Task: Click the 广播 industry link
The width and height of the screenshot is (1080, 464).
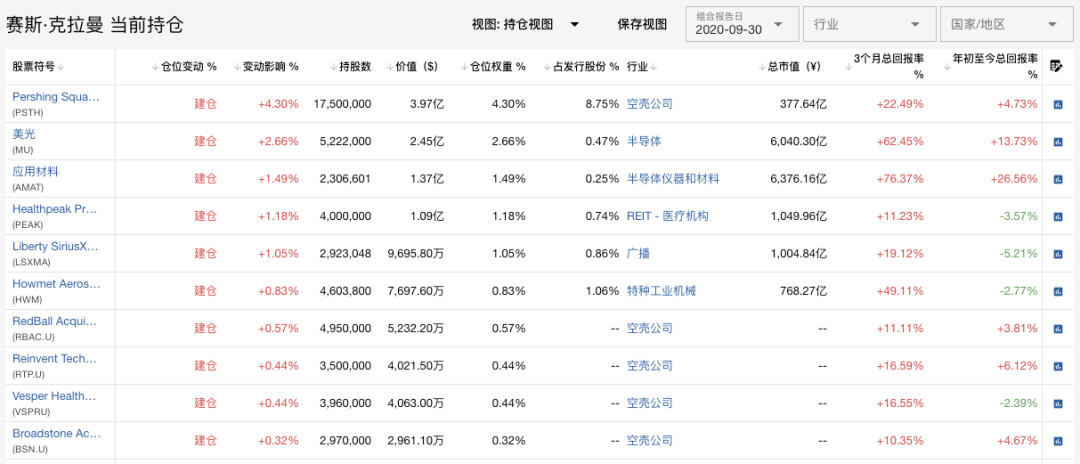Action: [x=638, y=253]
